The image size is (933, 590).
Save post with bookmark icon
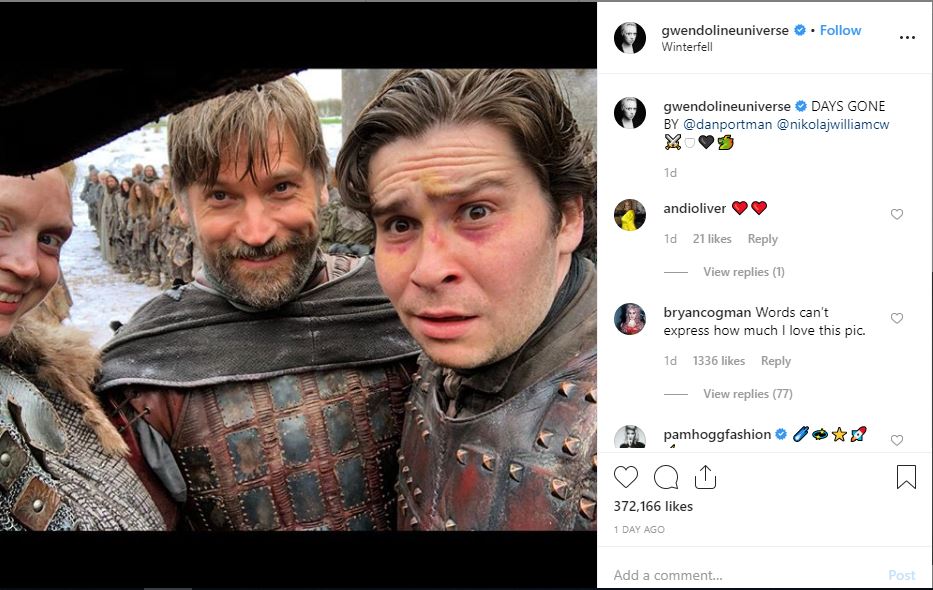[906, 478]
